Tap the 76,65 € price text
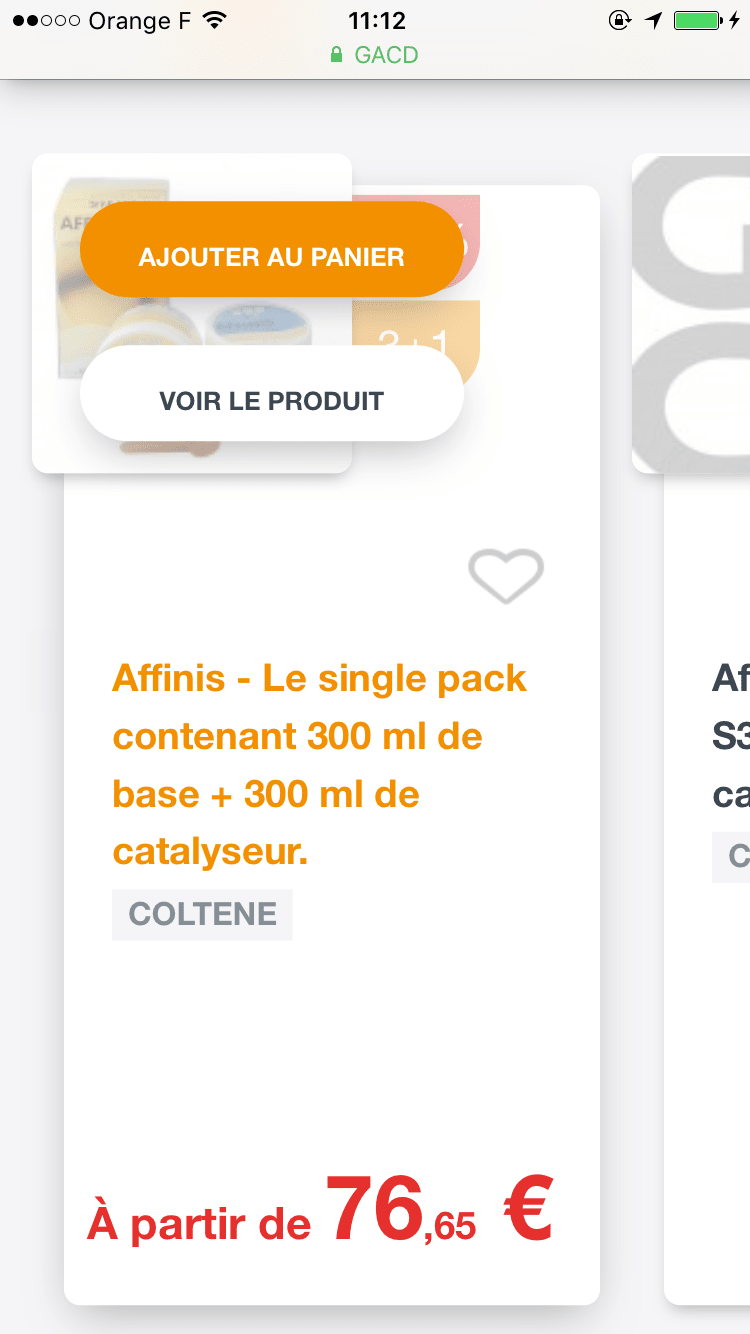Viewport: 750px width, 1334px height. pyautogui.click(x=320, y=1212)
